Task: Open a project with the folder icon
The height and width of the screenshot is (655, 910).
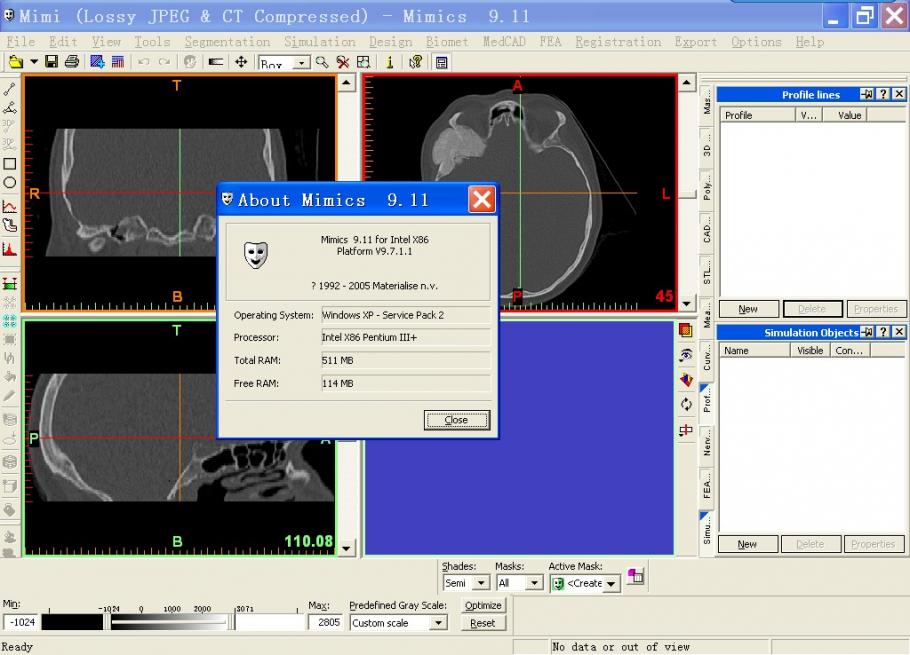Action: point(16,62)
